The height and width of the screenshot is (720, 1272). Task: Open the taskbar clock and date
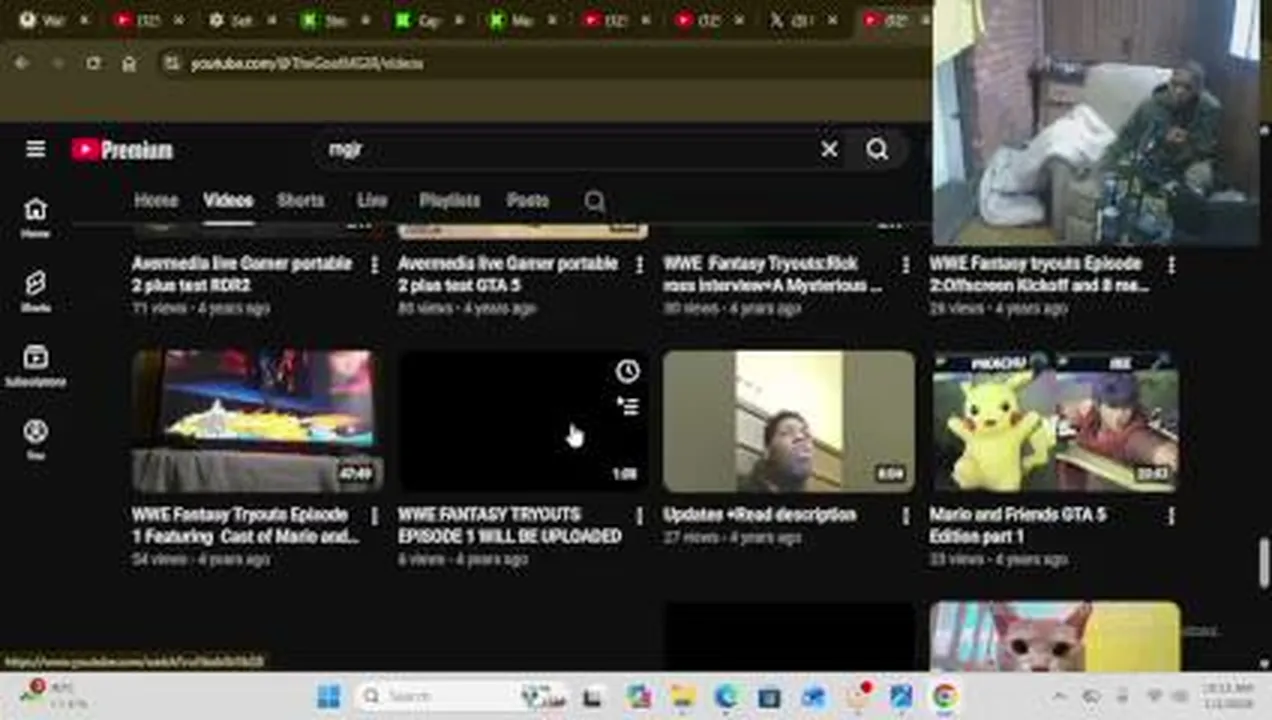coord(1228,696)
